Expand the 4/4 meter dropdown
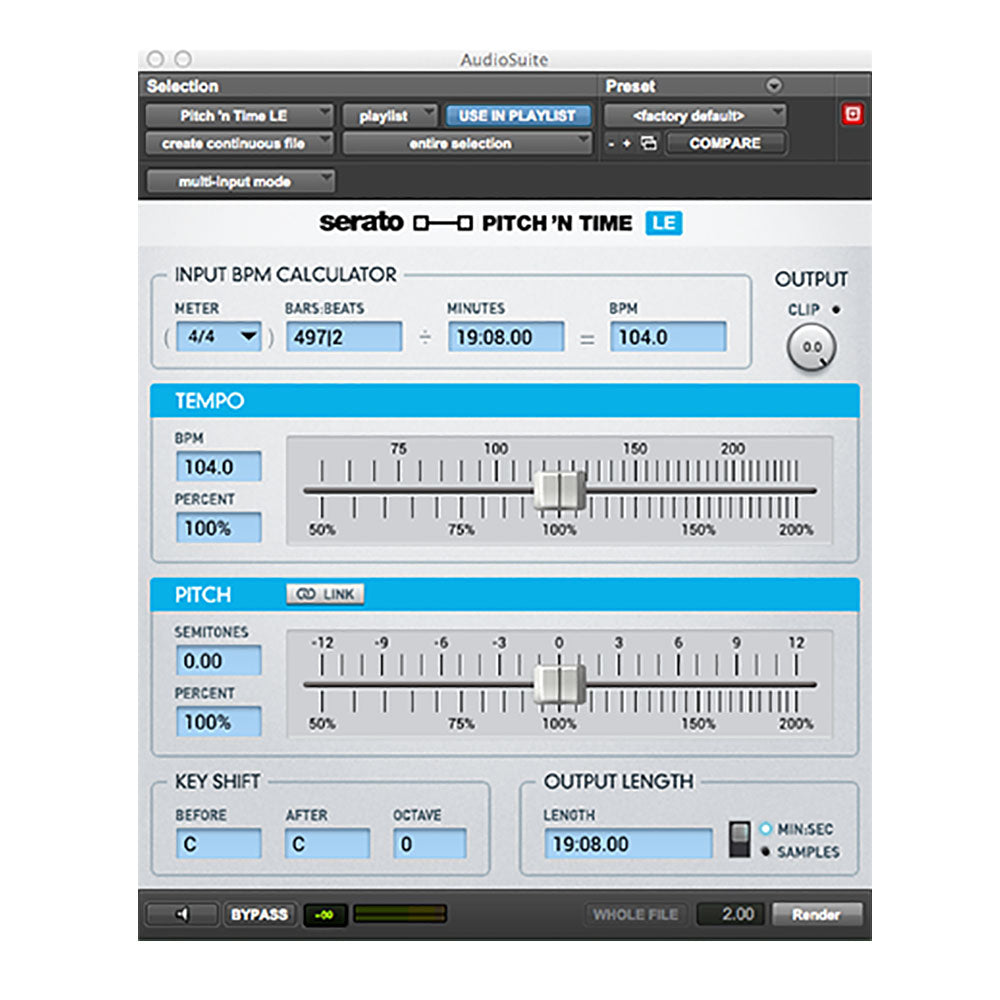Viewport: 1000px width, 1000px height. pos(218,337)
